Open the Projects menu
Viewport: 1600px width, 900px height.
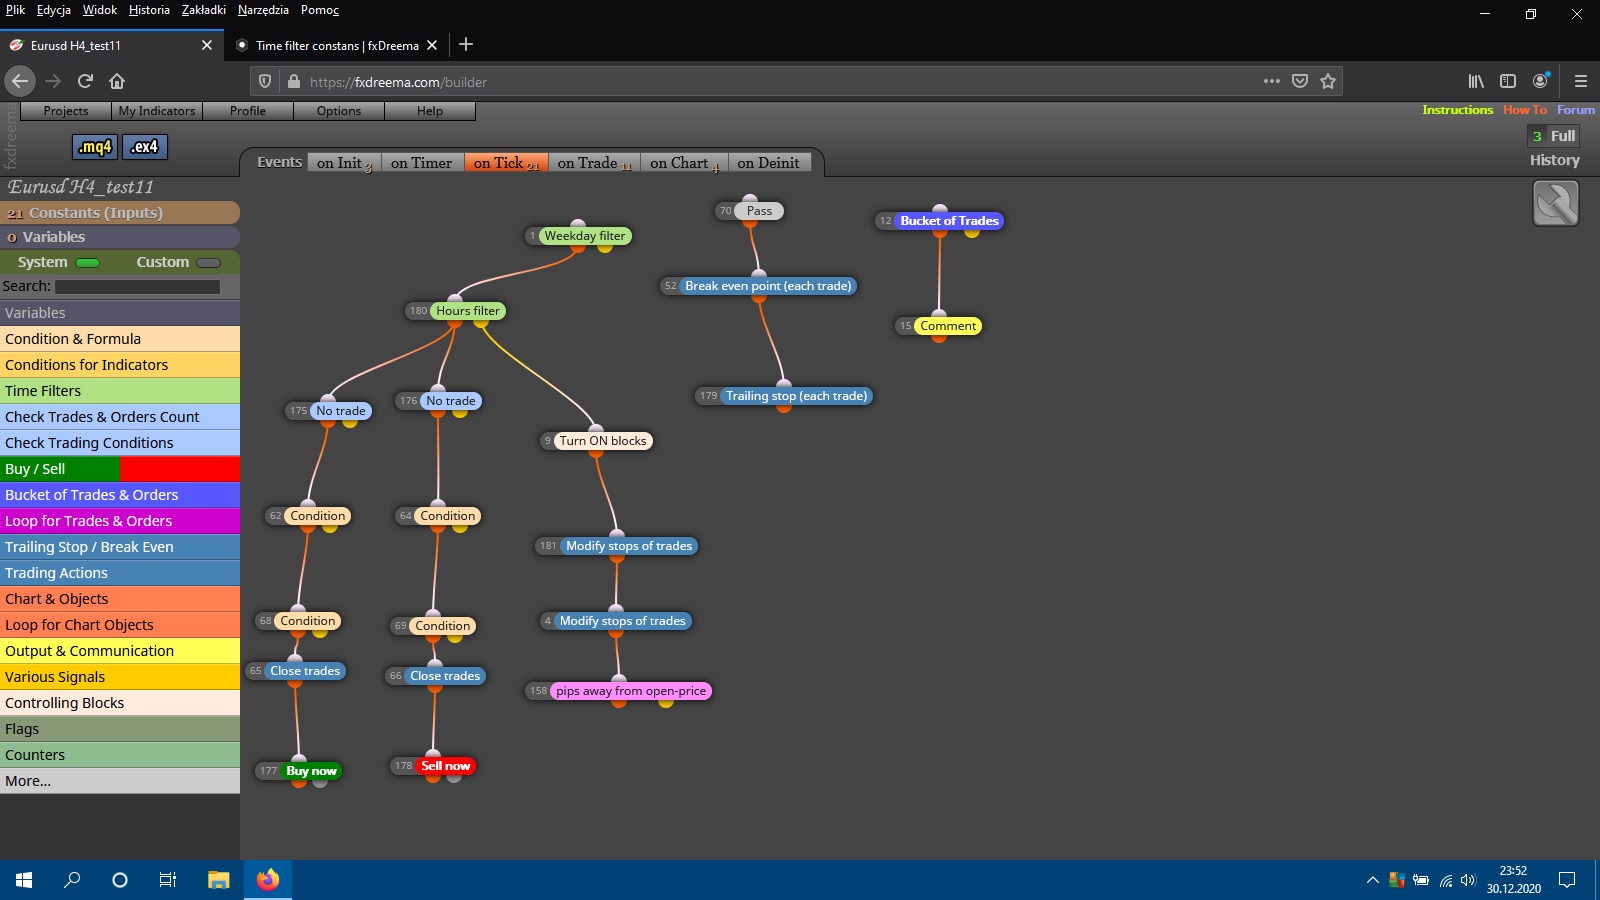point(66,111)
